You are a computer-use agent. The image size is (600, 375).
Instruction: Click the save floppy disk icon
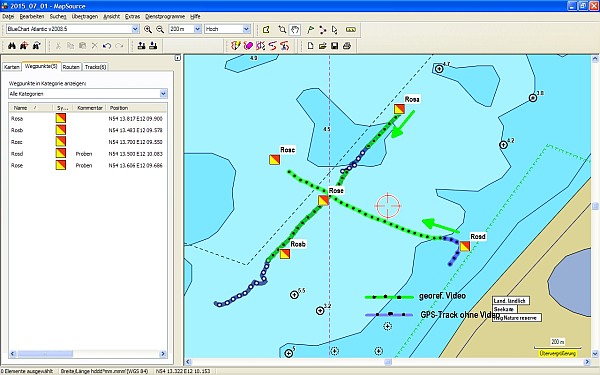pyautogui.click(x=334, y=46)
